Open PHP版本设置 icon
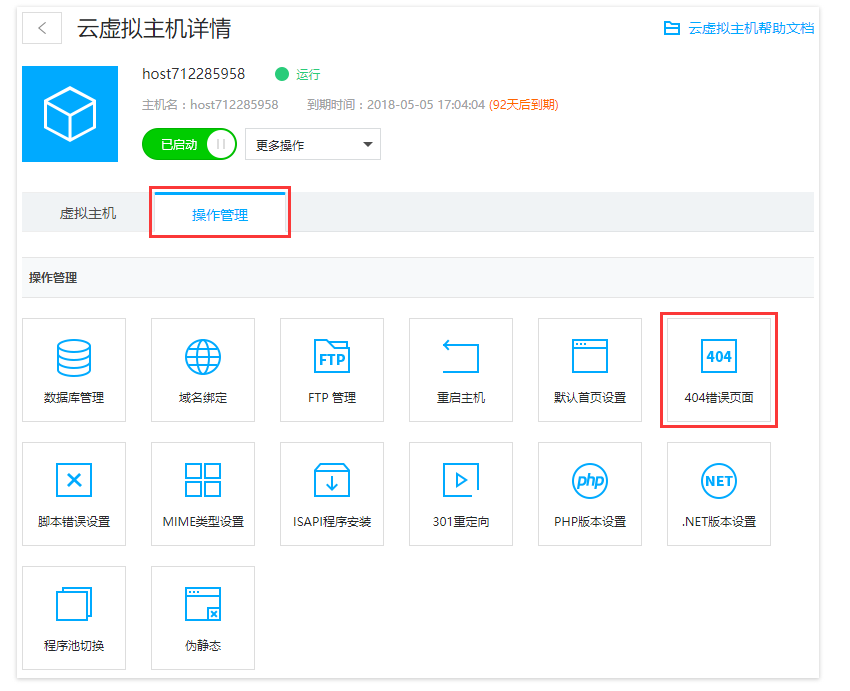 coord(590,481)
